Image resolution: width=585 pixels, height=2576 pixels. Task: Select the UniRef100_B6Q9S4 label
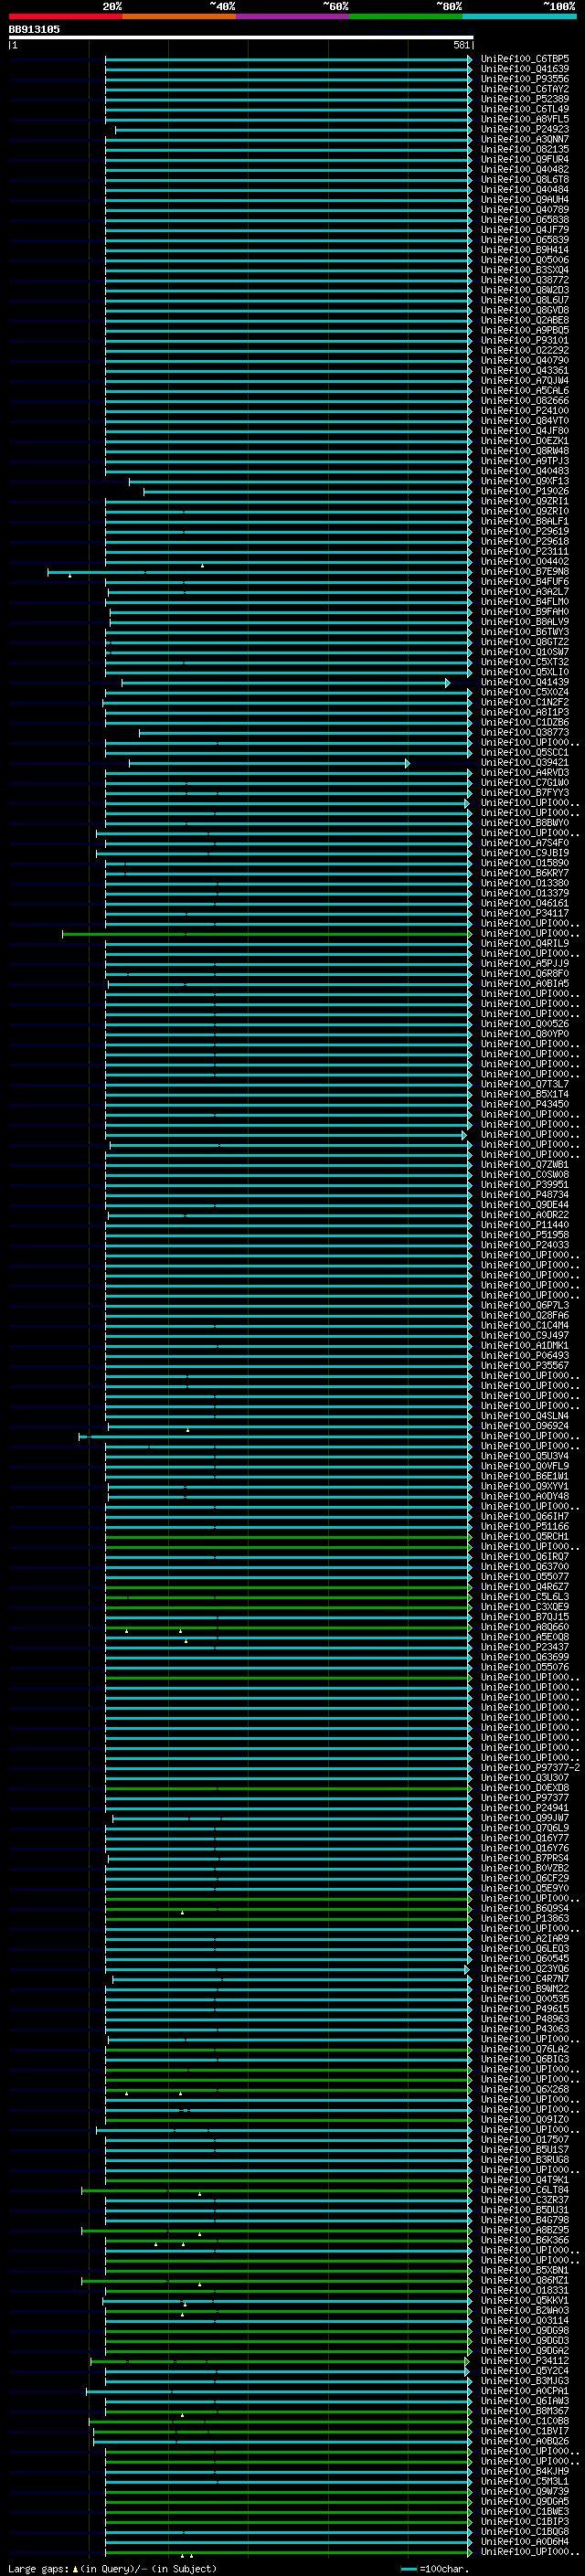pyautogui.click(x=524, y=1908)
